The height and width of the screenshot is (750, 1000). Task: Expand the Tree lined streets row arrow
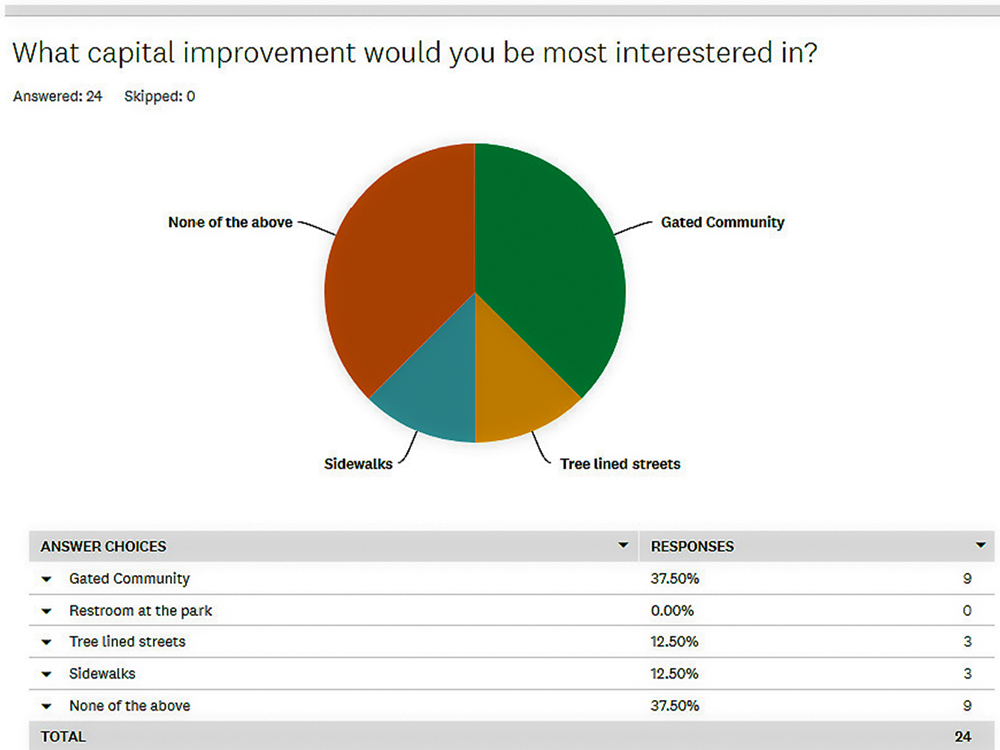46,642
